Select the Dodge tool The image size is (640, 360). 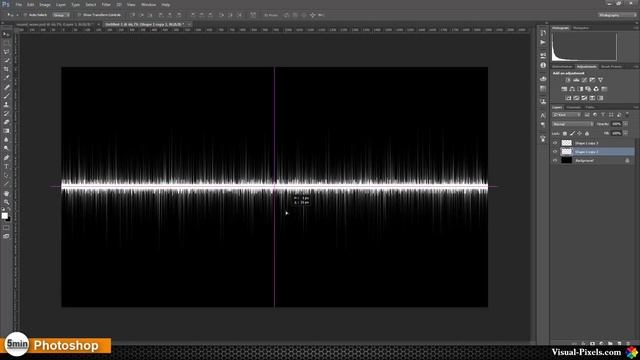[x=6, y=149]
